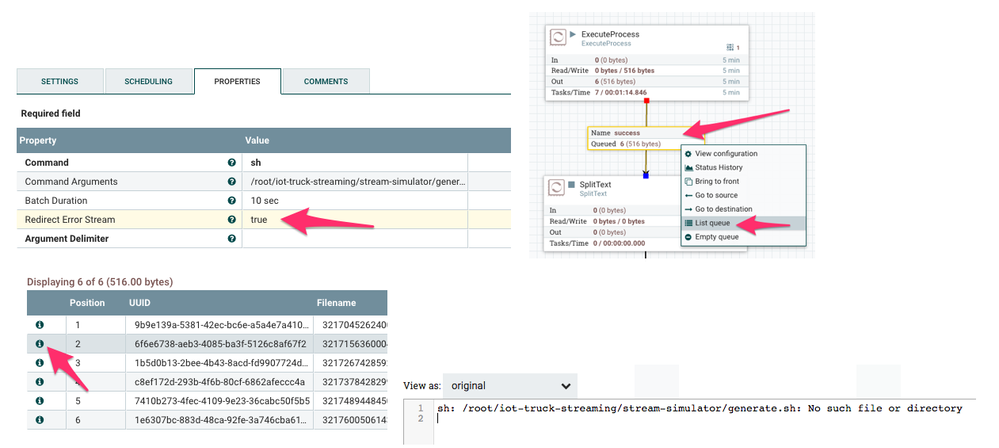This screenshot has height=448, width=999.
Task: Click info icon beside UUID 1b5d0b13
Action: pos(40,363)
